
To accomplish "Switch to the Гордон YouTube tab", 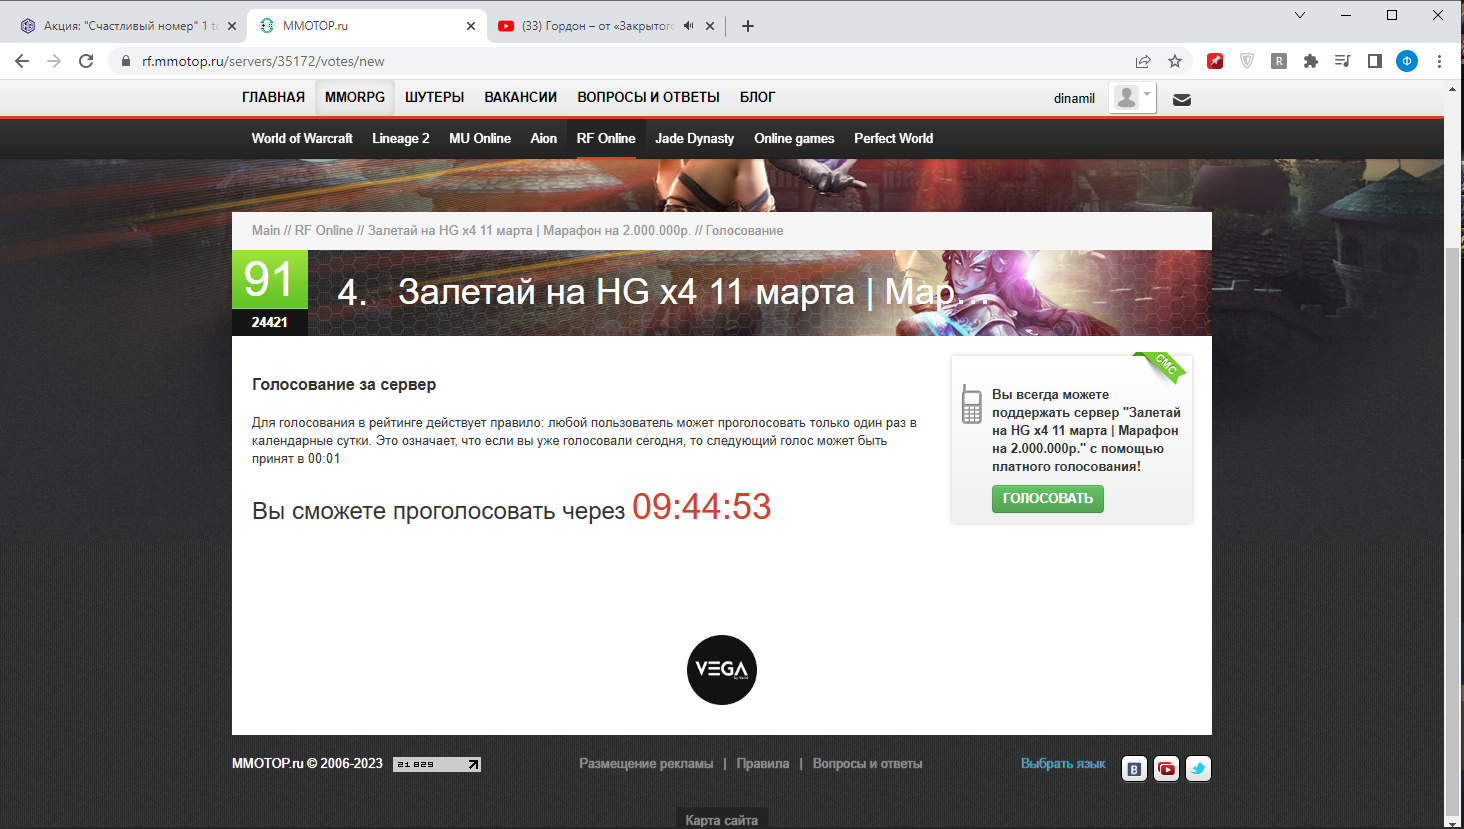I will pyautogui.click(x=606, y=26).
